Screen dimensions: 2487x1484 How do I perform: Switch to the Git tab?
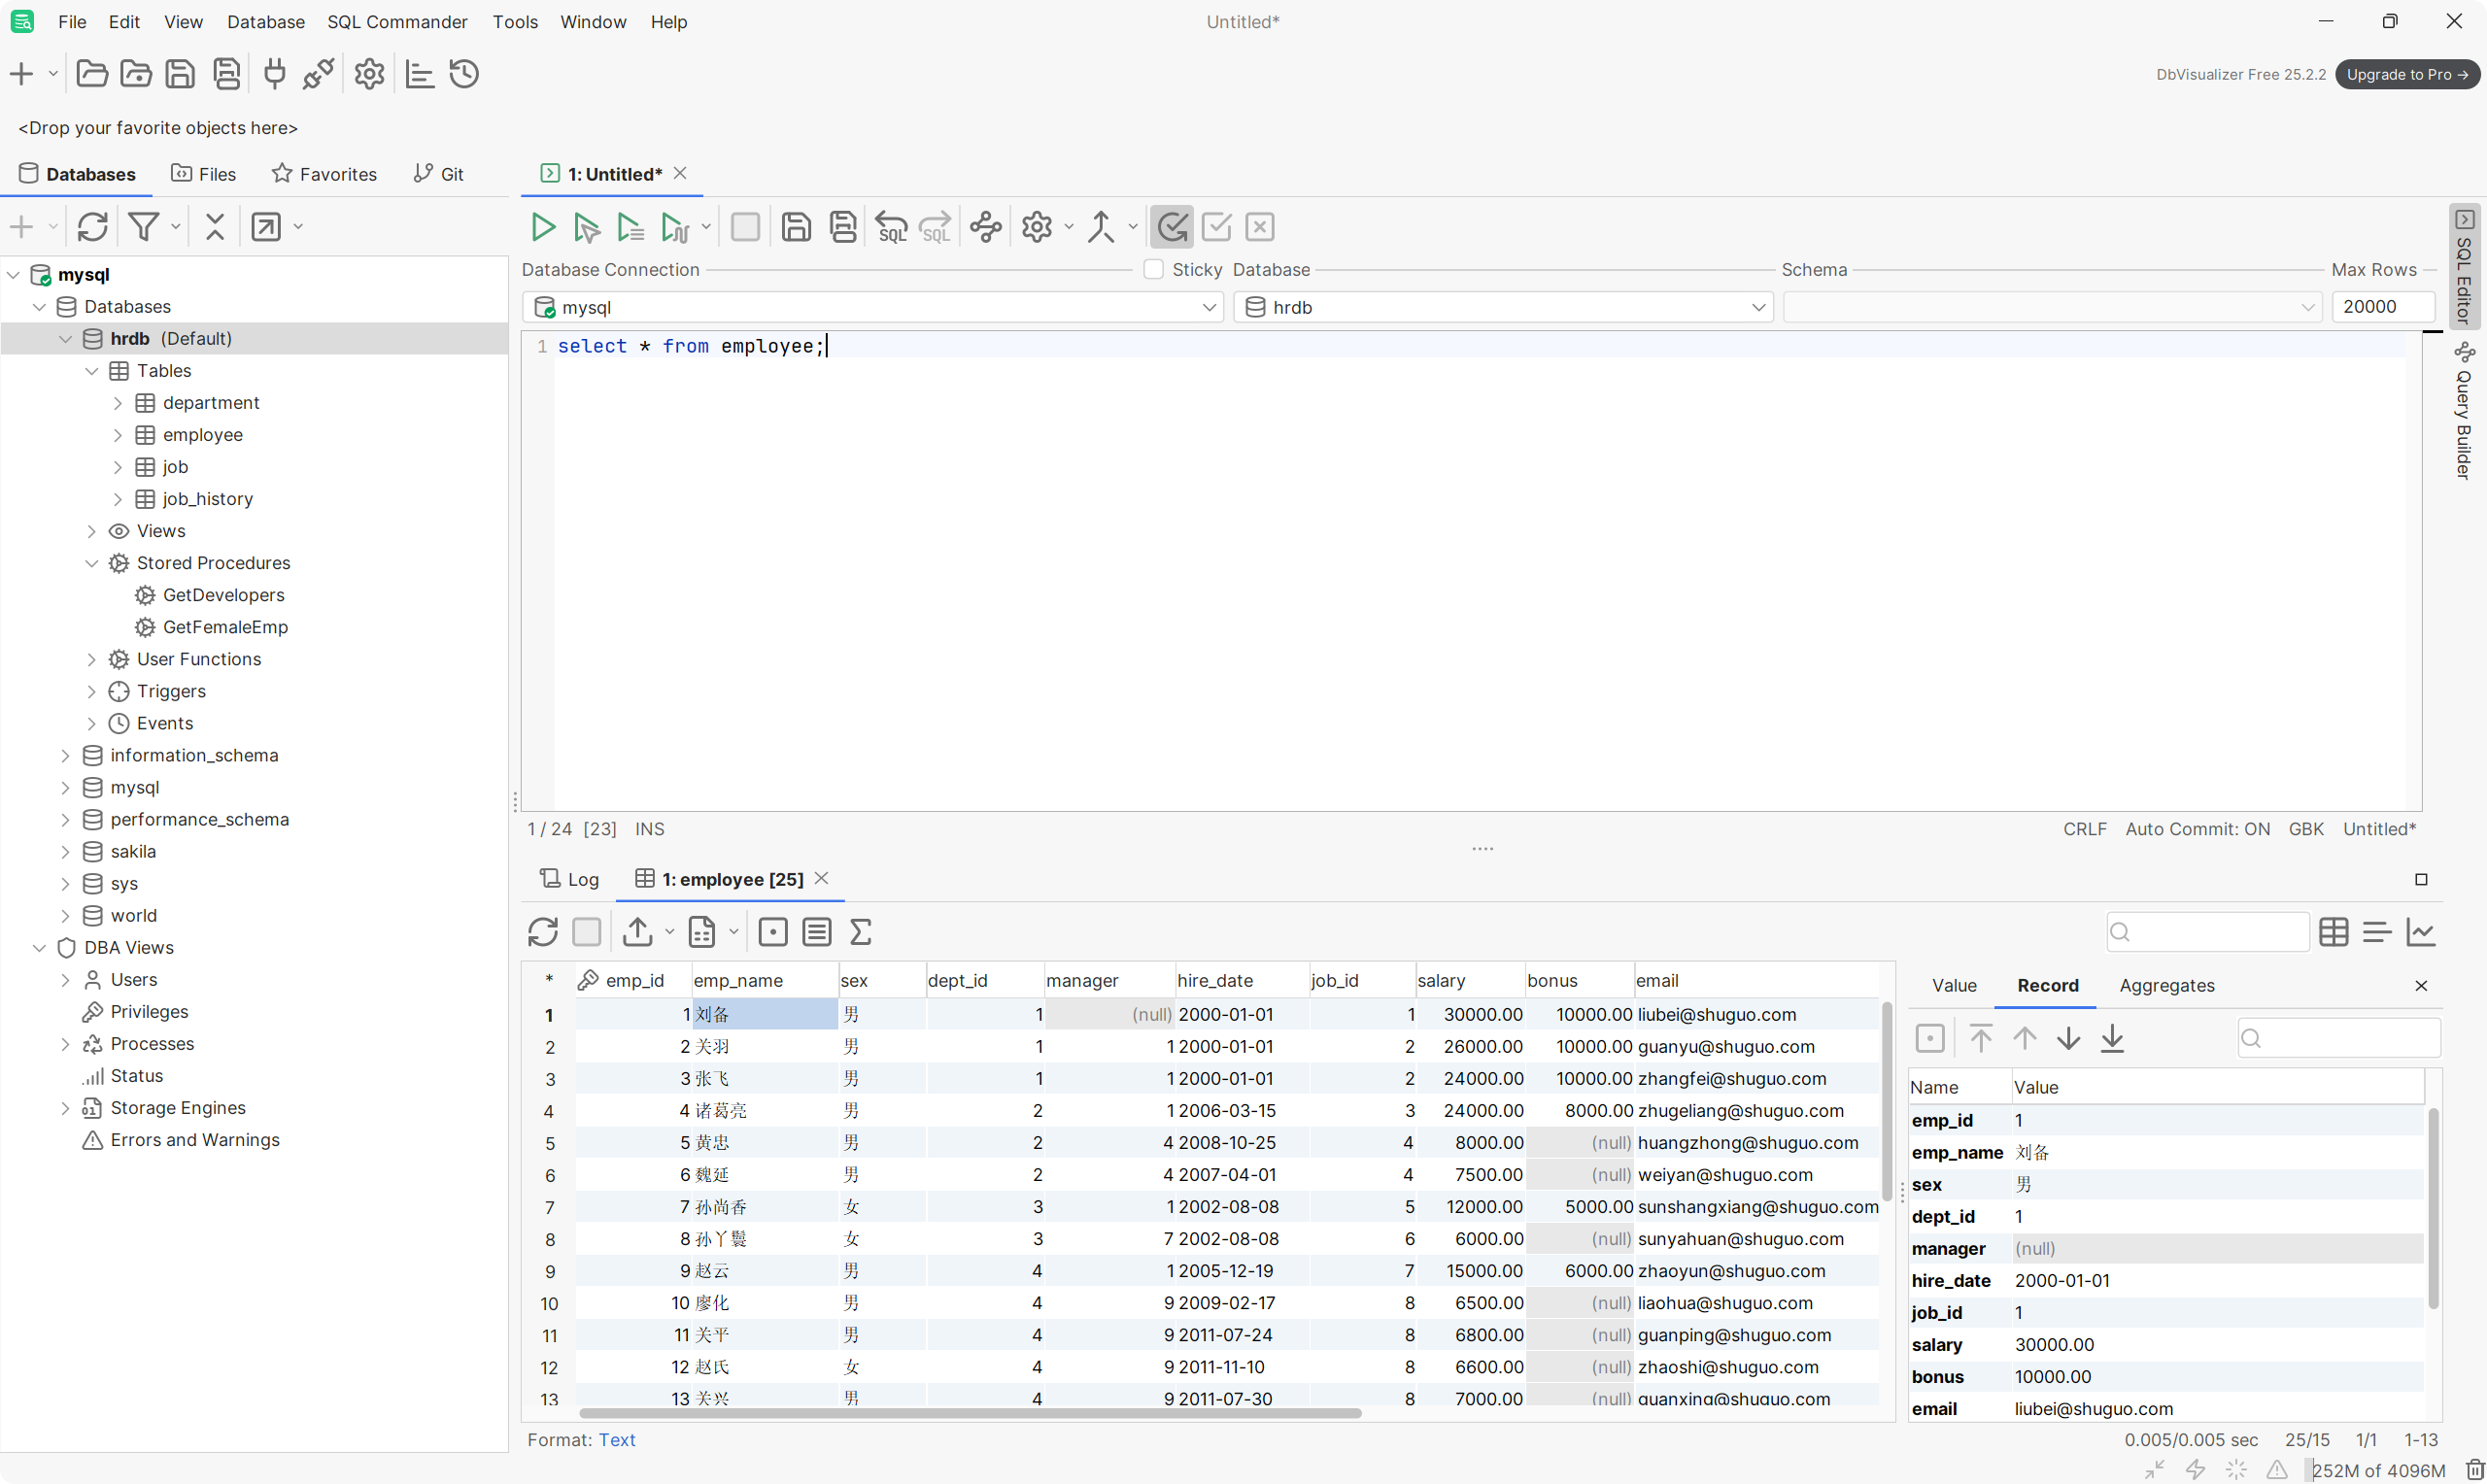tap(438, 174)
